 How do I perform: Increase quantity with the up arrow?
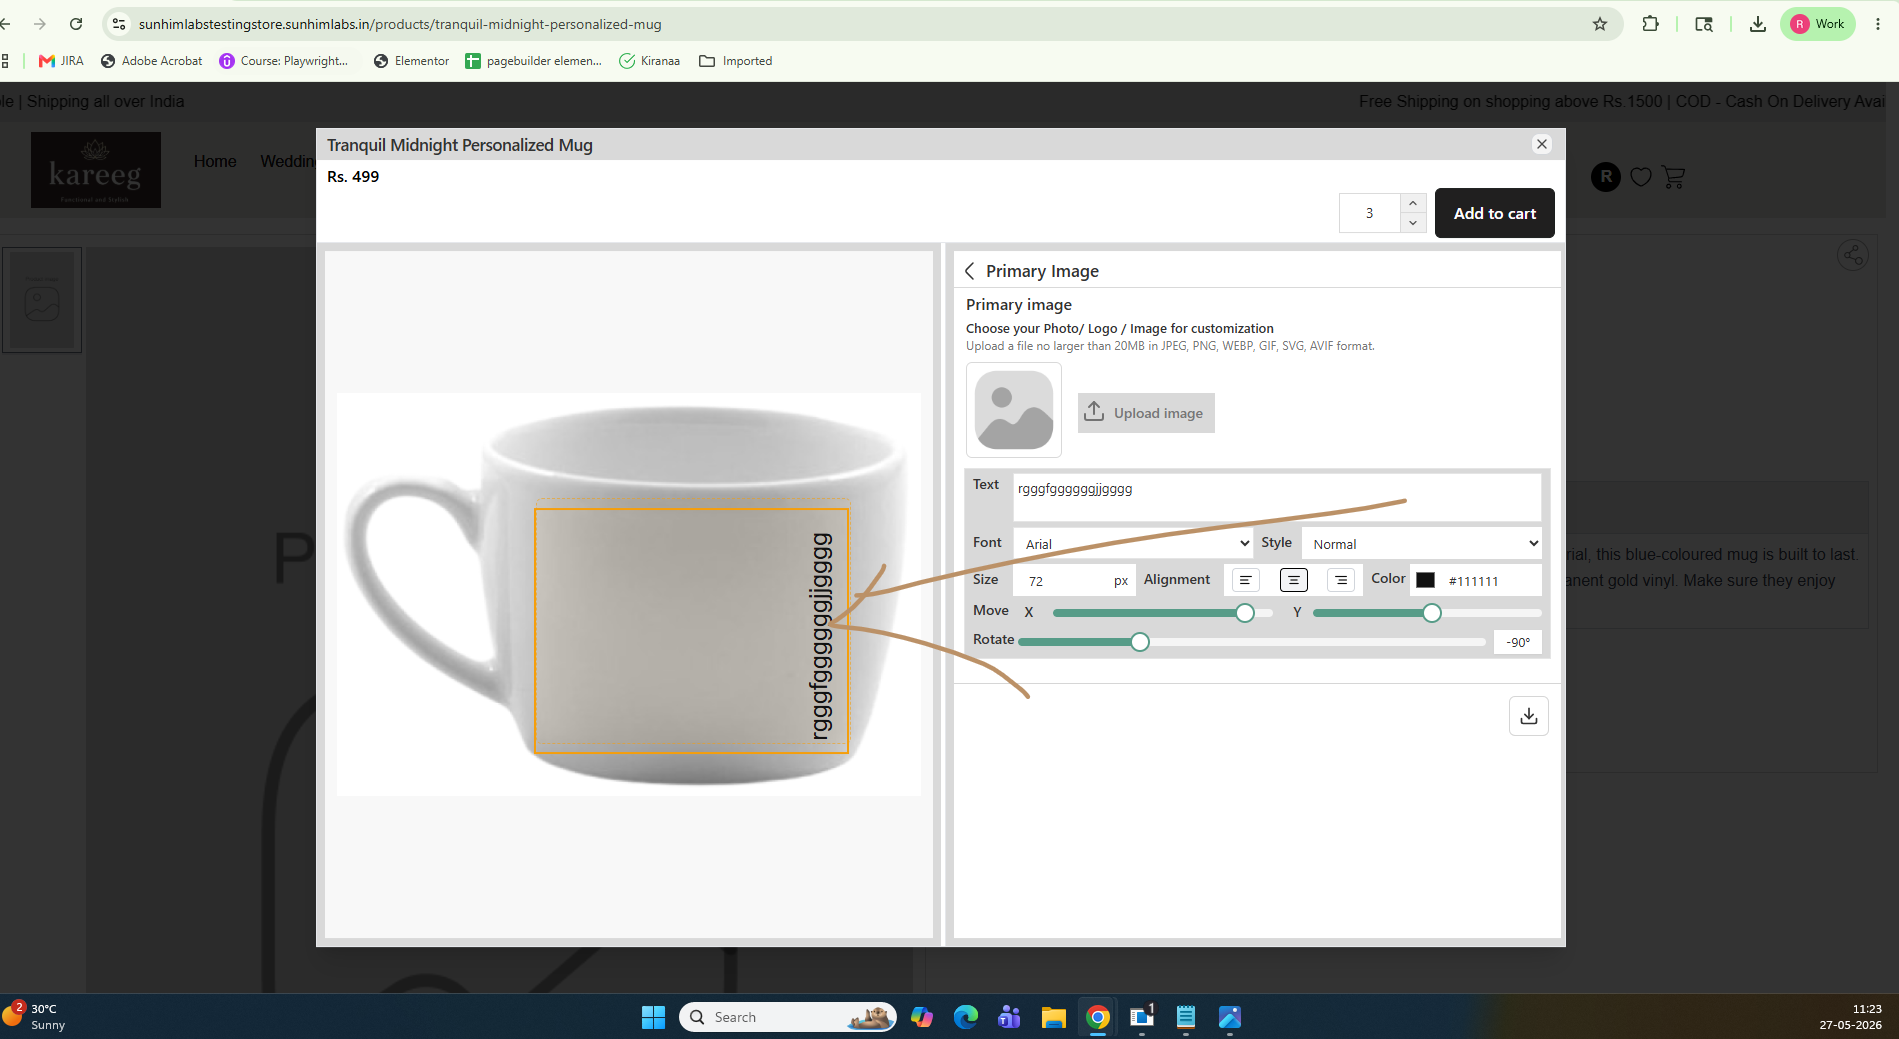(1412, 203)
